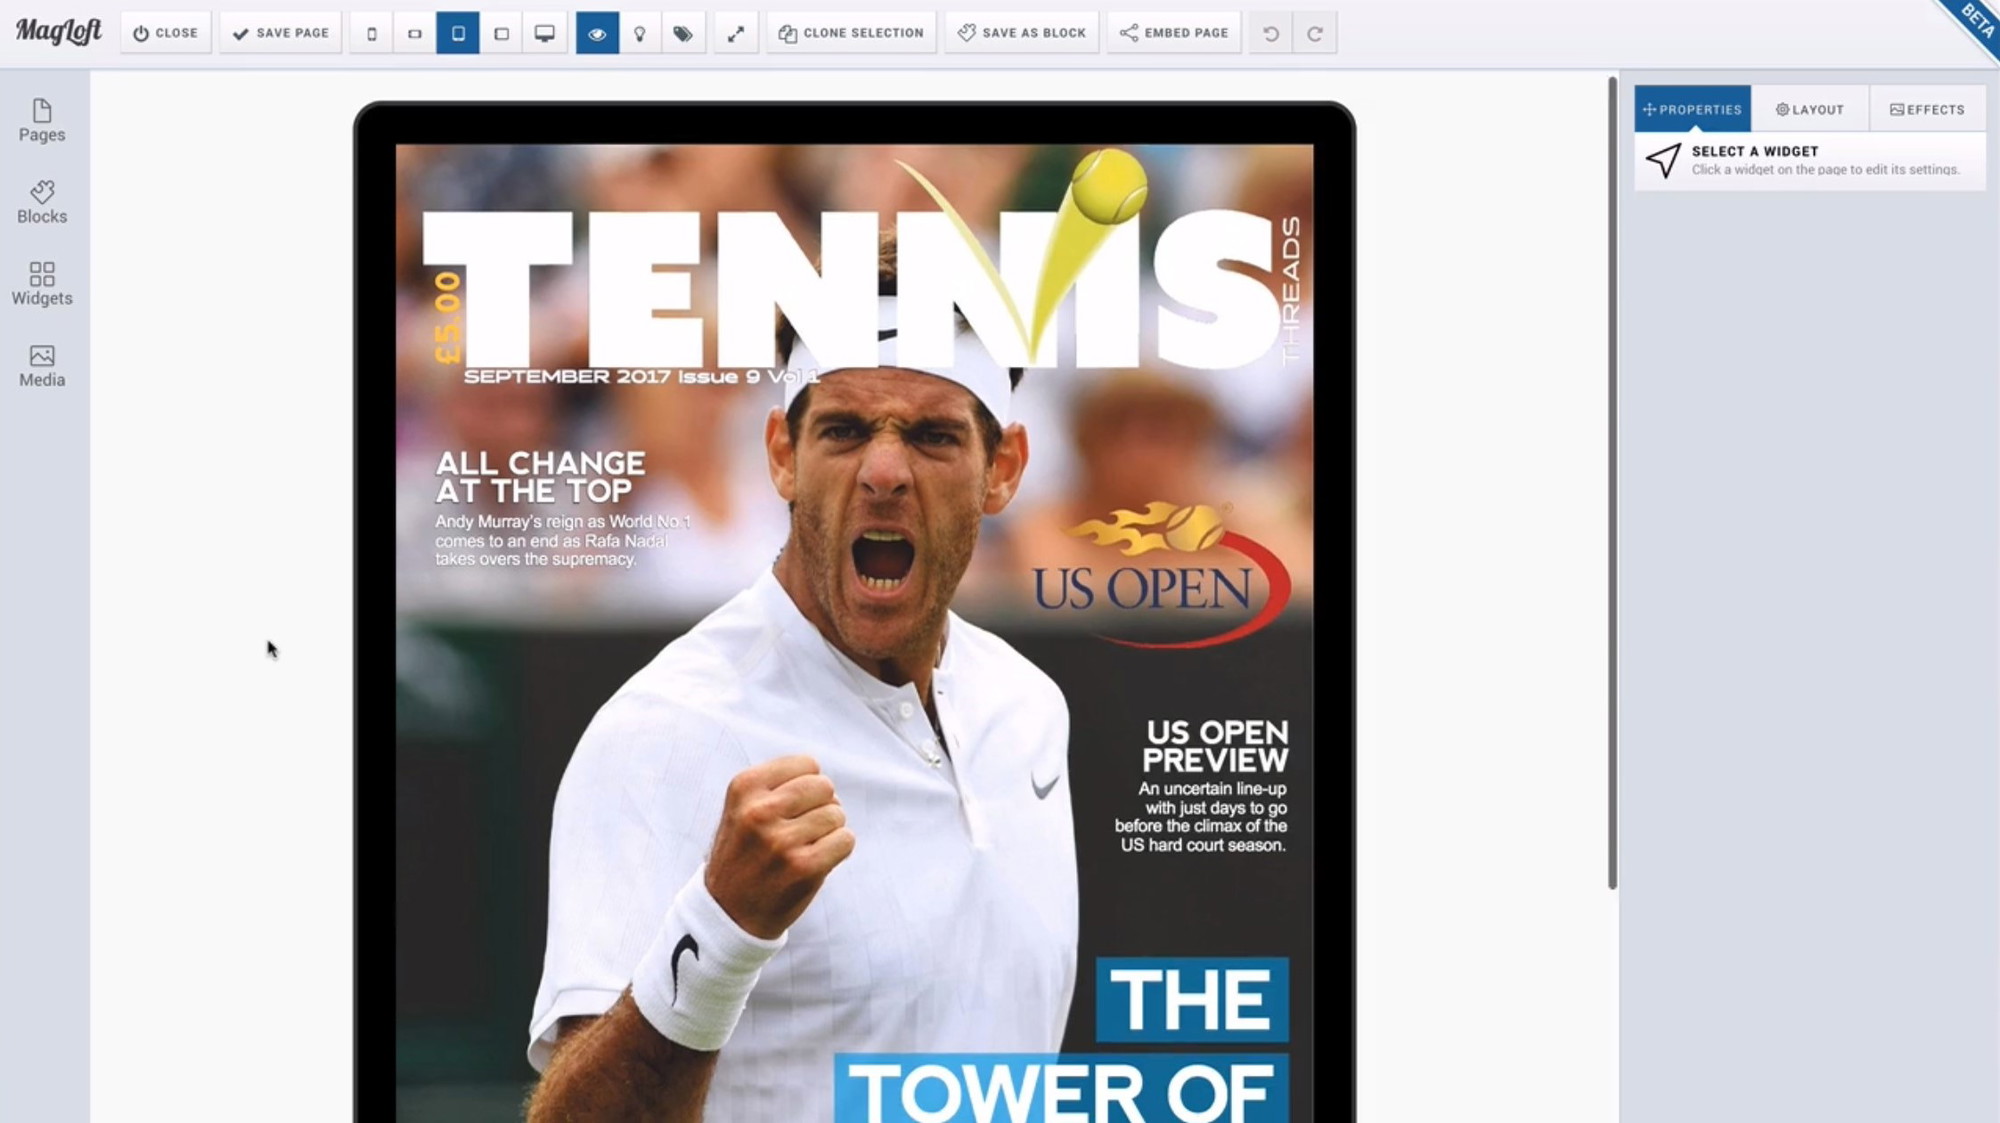This screenshot has height=1123, width=2000.
Task: Switch to phone landscape preview
Action: point(415,33)
